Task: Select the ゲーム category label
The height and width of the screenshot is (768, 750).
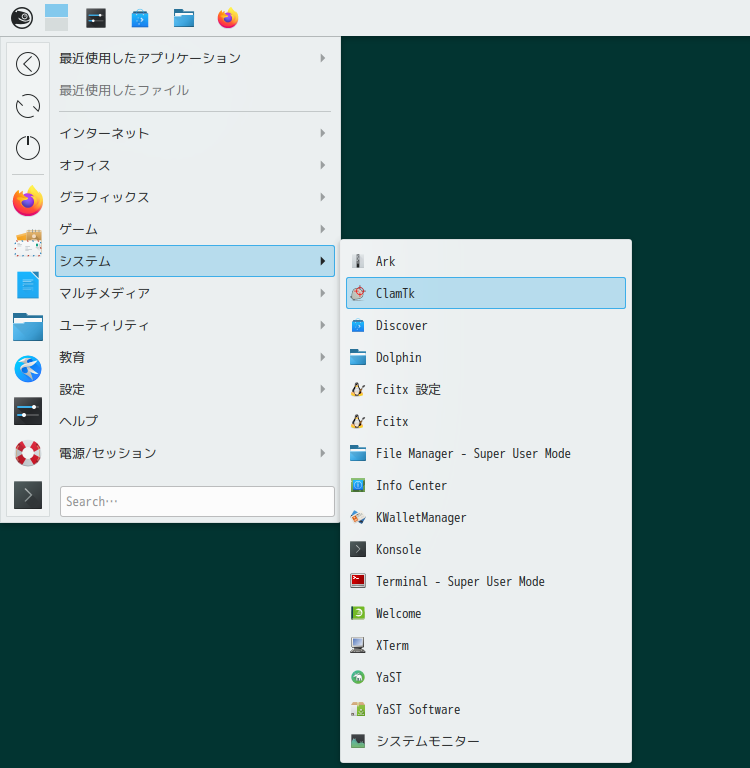Action: pyautogui.click(x=79, y=229)
